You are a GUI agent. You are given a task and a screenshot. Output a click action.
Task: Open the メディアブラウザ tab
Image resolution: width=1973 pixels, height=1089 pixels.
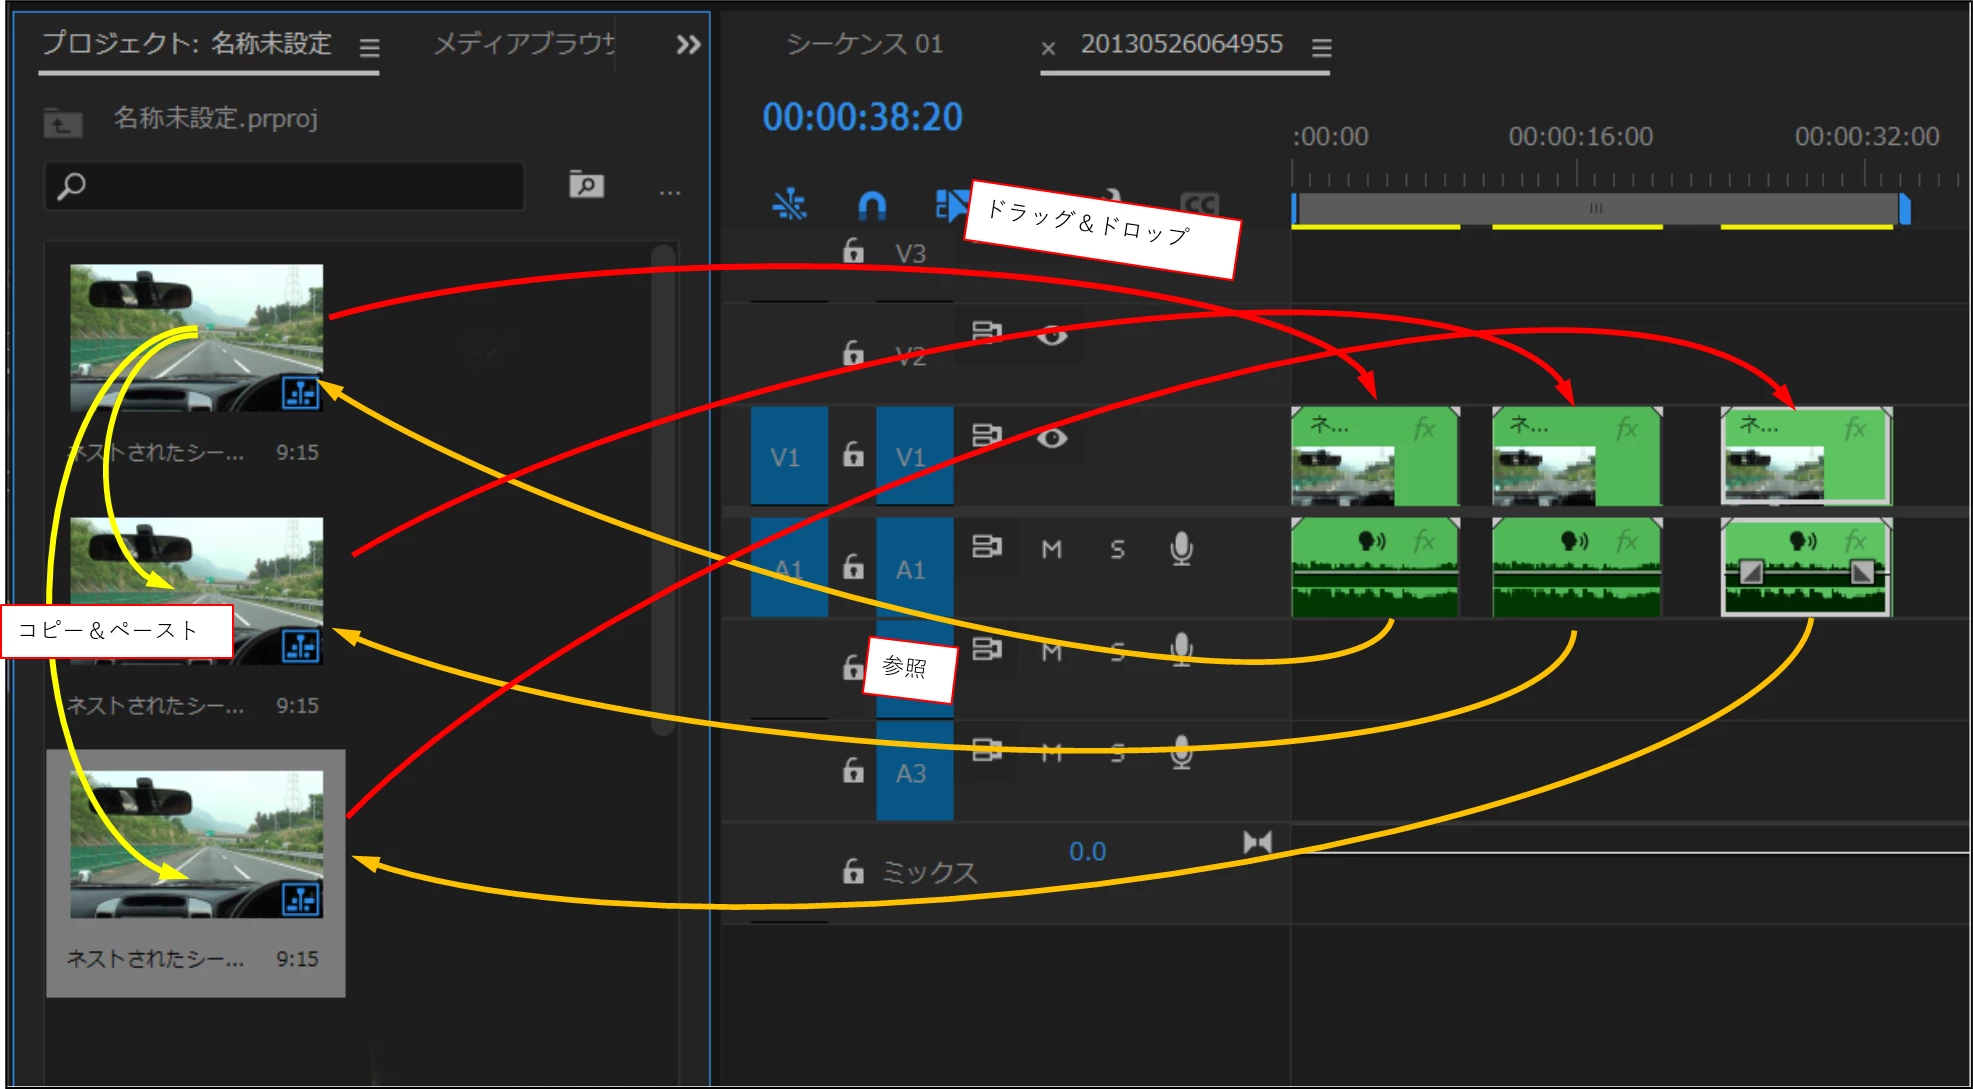(524, 44)
